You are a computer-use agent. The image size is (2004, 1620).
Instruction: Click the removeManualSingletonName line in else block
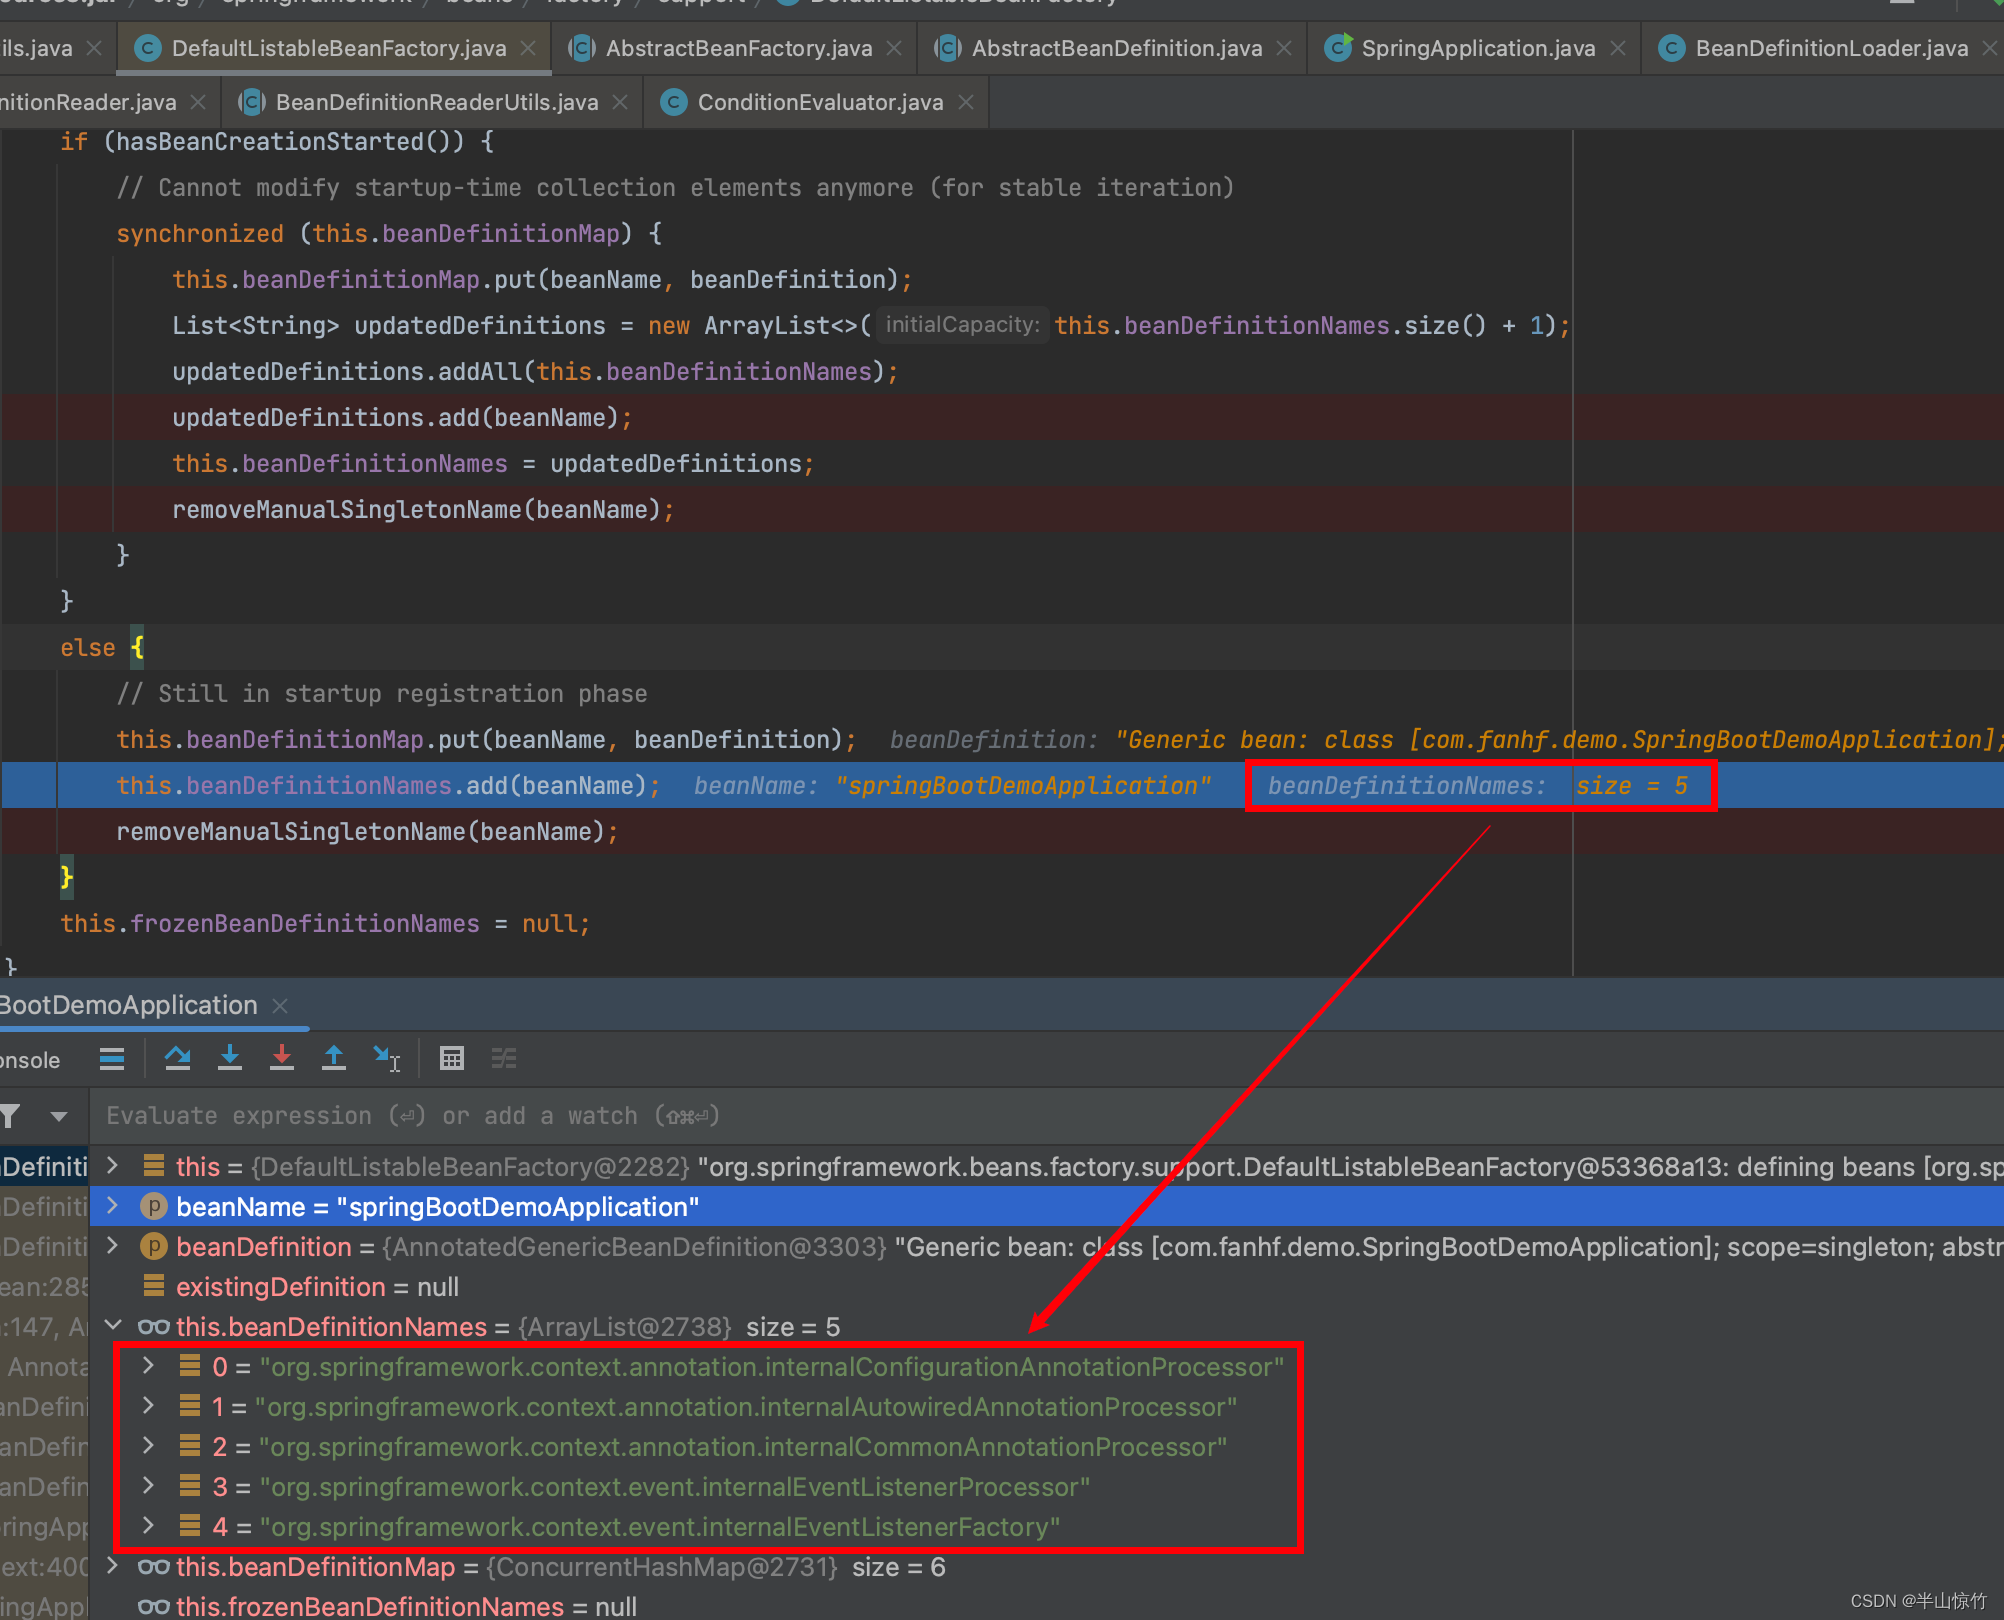[368, 832]
